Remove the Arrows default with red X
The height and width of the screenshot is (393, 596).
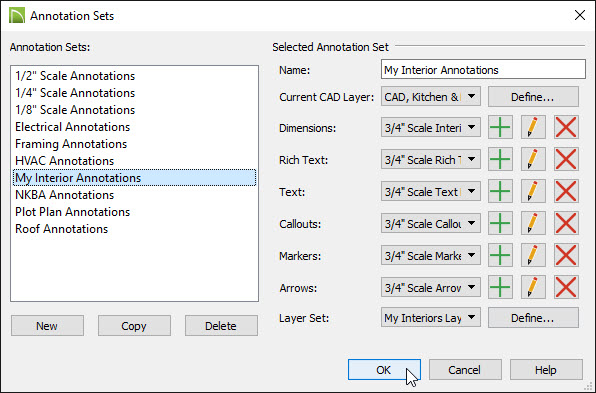pos(566,287)
